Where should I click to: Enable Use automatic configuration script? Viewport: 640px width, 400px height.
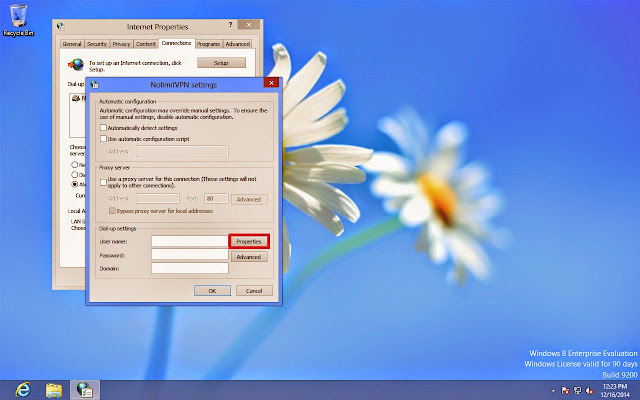104,139
